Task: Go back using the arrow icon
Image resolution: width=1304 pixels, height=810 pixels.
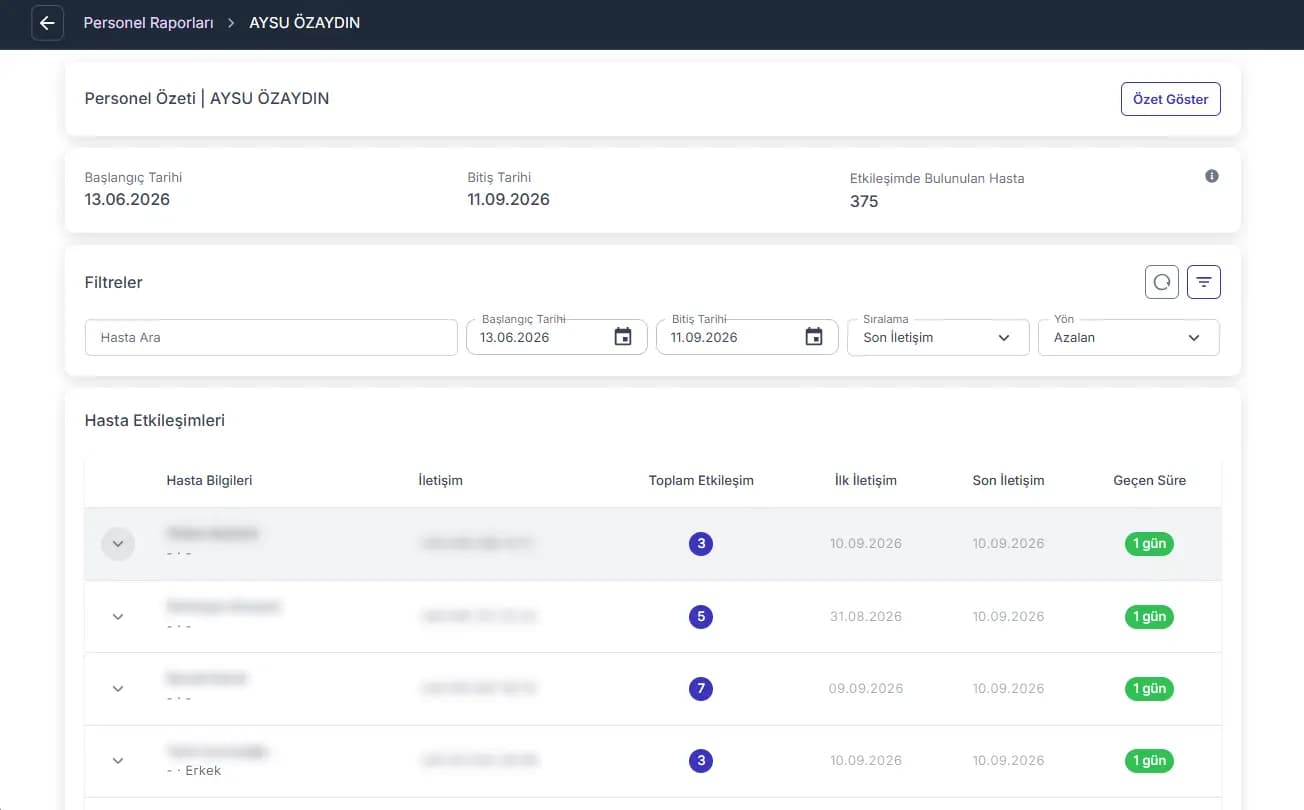Action: (47, 23)
